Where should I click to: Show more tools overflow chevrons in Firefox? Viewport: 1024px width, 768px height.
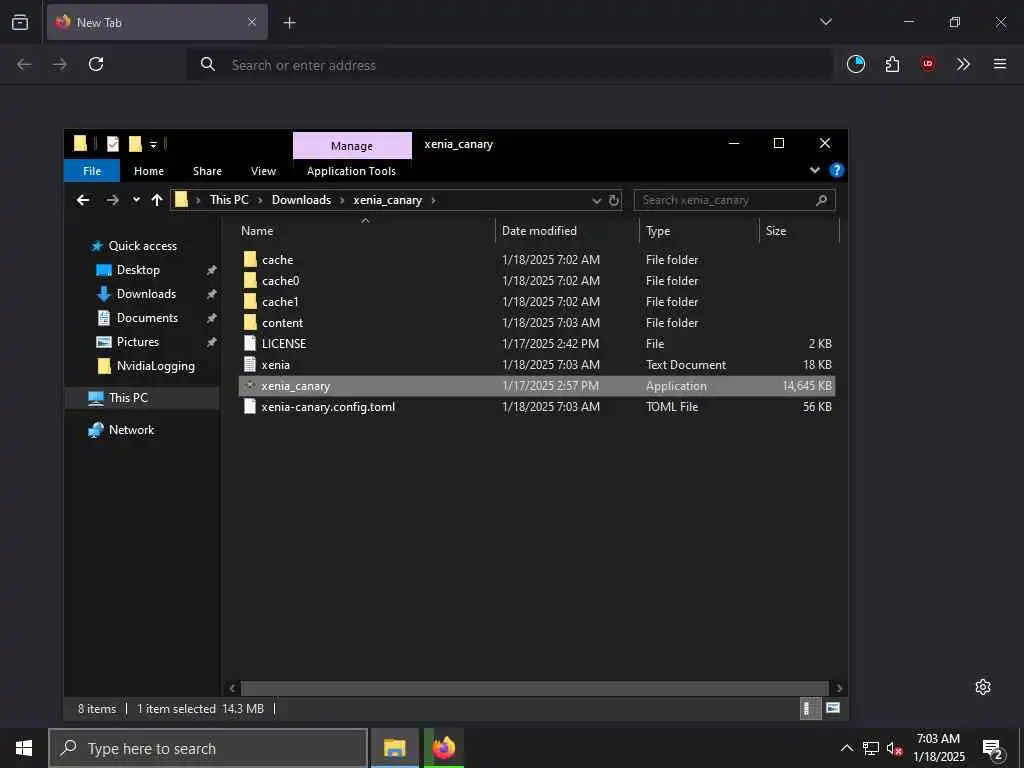963,64
